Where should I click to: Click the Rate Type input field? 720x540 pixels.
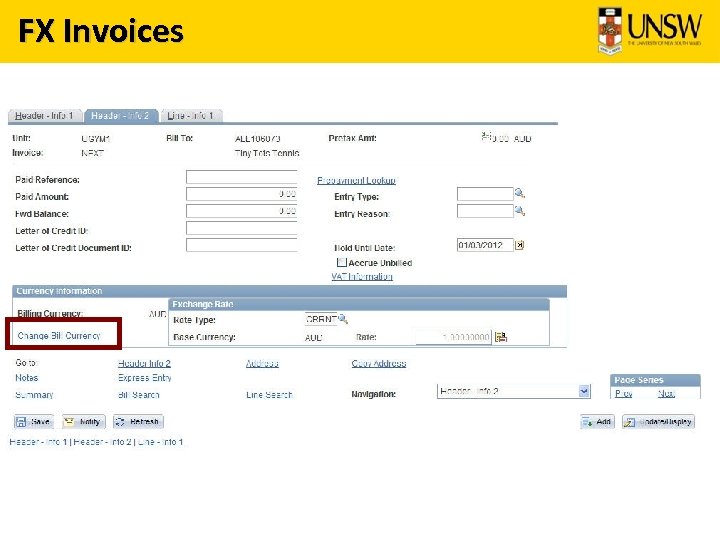pyautogui.click(x=321, y=319)
